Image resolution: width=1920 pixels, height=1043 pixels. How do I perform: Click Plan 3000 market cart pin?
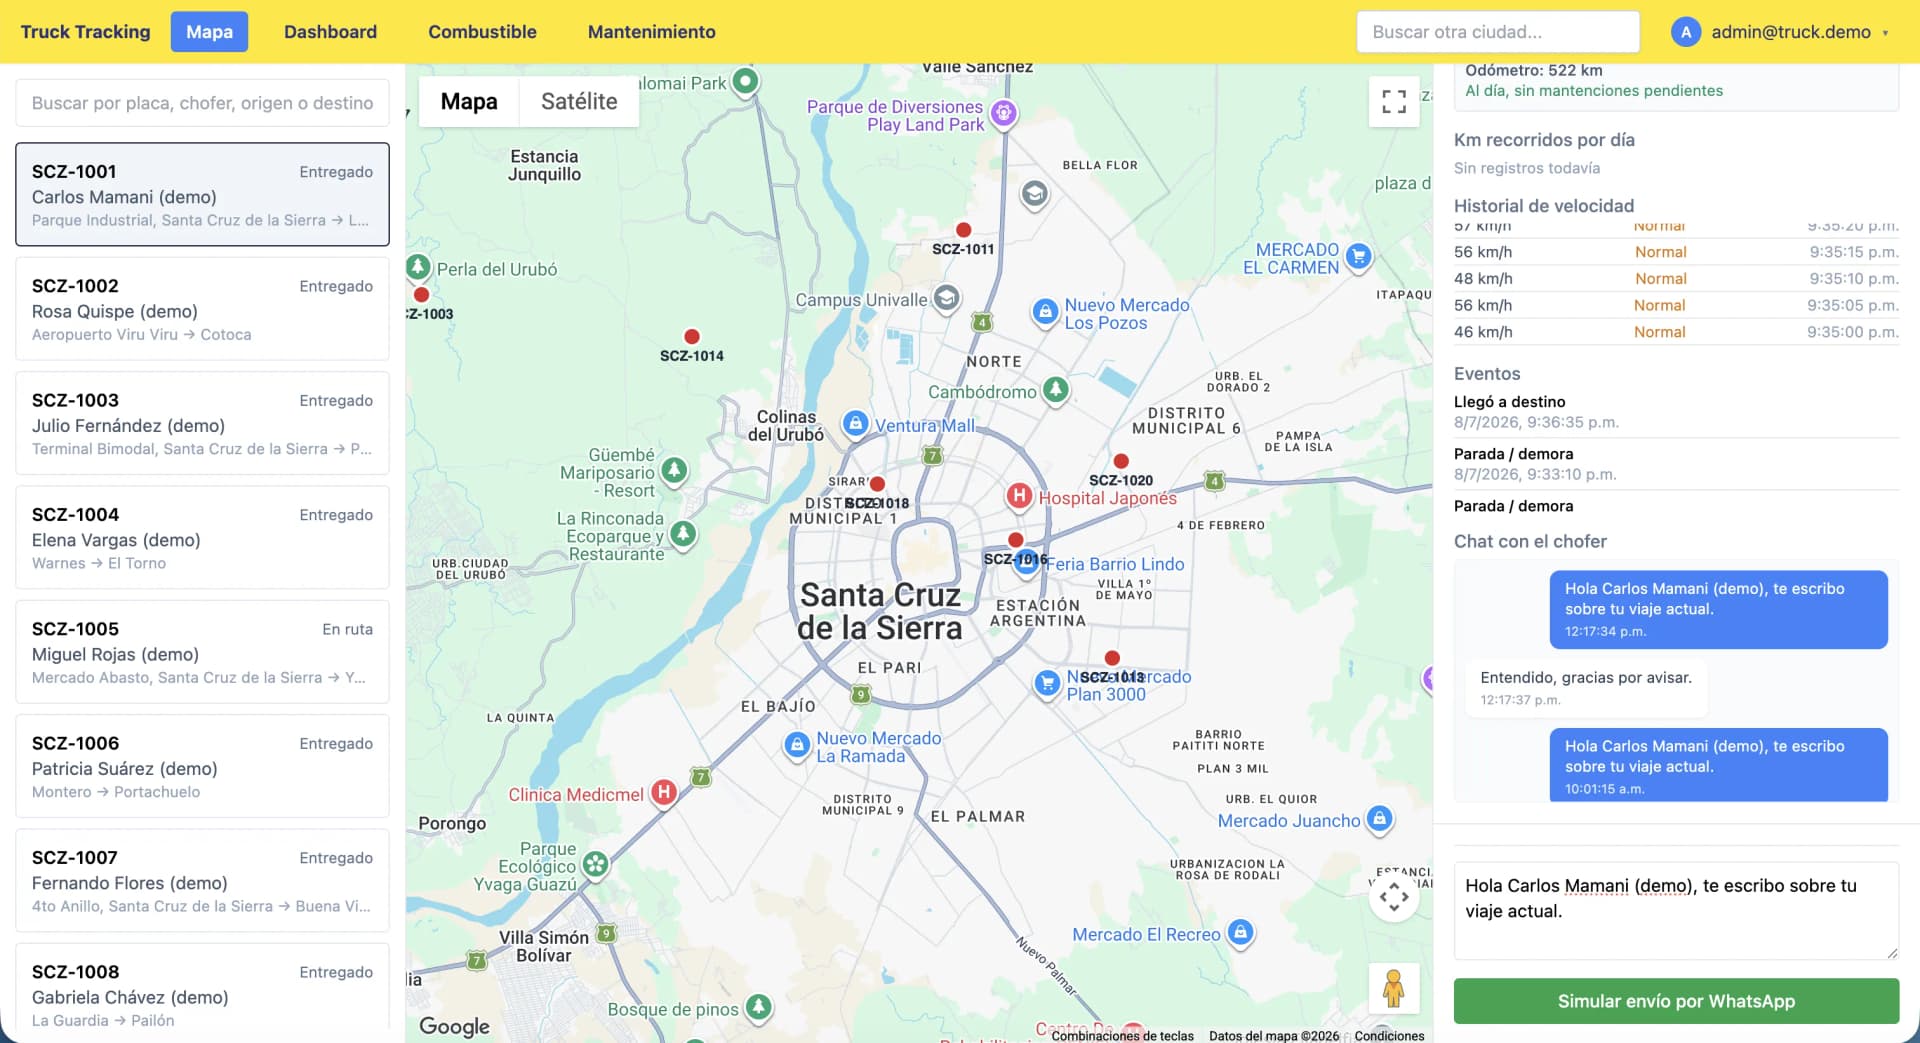(x=1047, y=684)
